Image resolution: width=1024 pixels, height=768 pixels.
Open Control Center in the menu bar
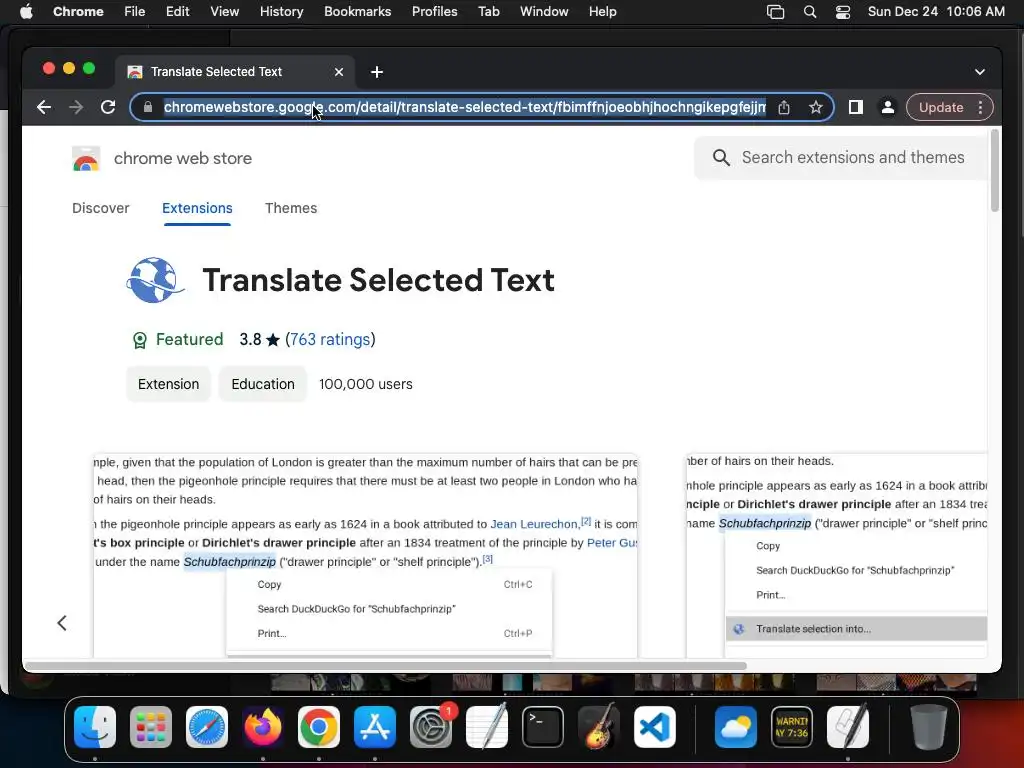[843, 12]
